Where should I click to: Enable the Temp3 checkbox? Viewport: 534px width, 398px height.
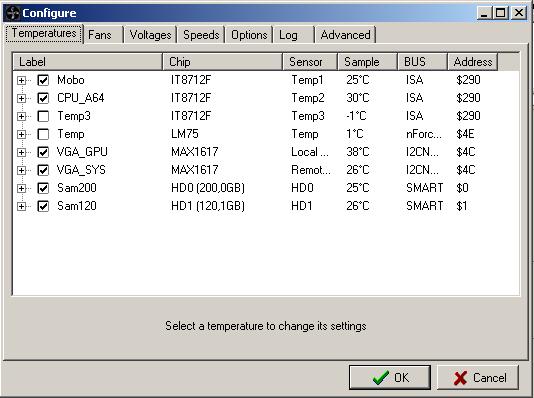(43, 116)
